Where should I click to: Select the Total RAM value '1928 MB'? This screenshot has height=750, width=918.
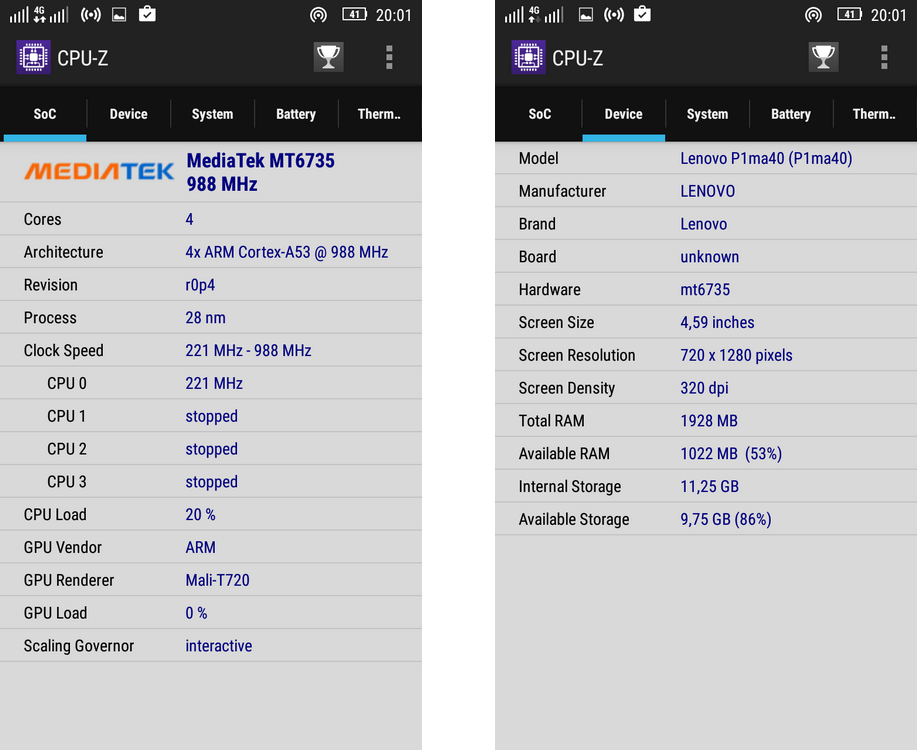(x=708, y=421)
